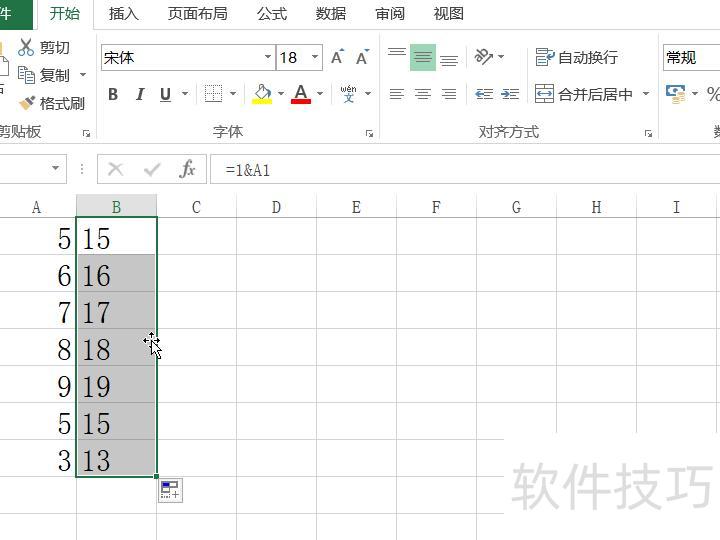Open the font name dropdown arrow
Image resolution: width=720 pixels, height=540 pixels.
pos(268,57)
